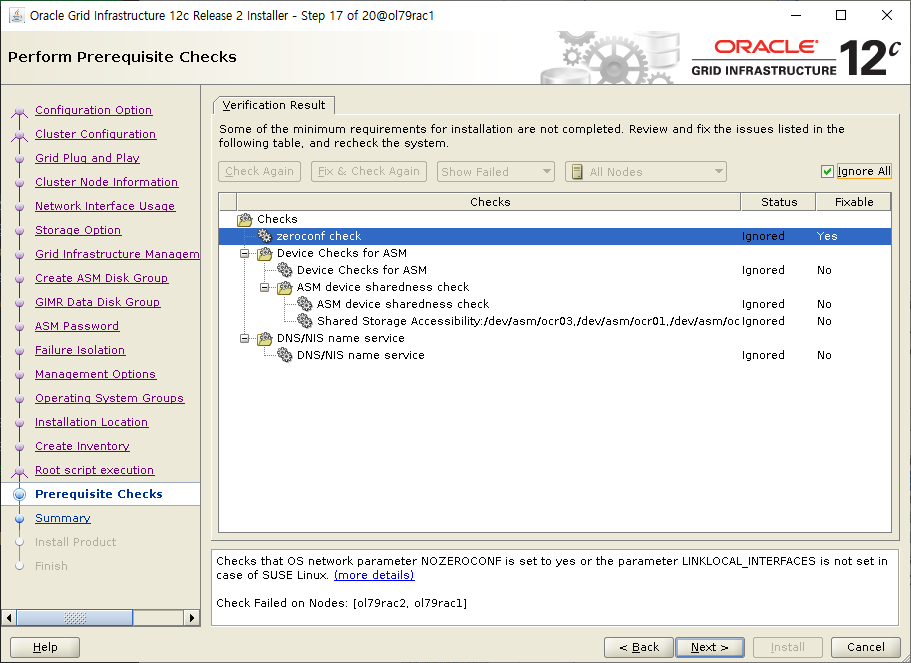
Task: Go to Installation Location step
Action: click(91, 422)
